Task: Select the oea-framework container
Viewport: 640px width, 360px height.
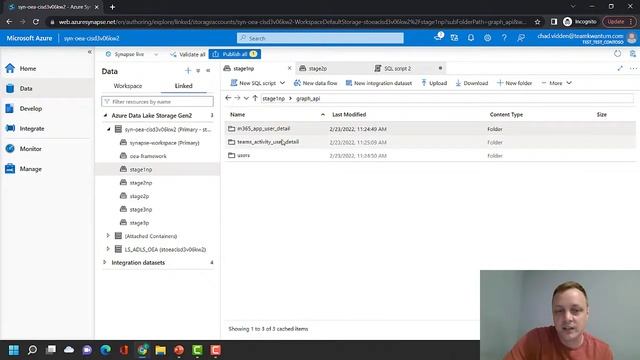Action: pyautogui.click(x=148, y=156)
